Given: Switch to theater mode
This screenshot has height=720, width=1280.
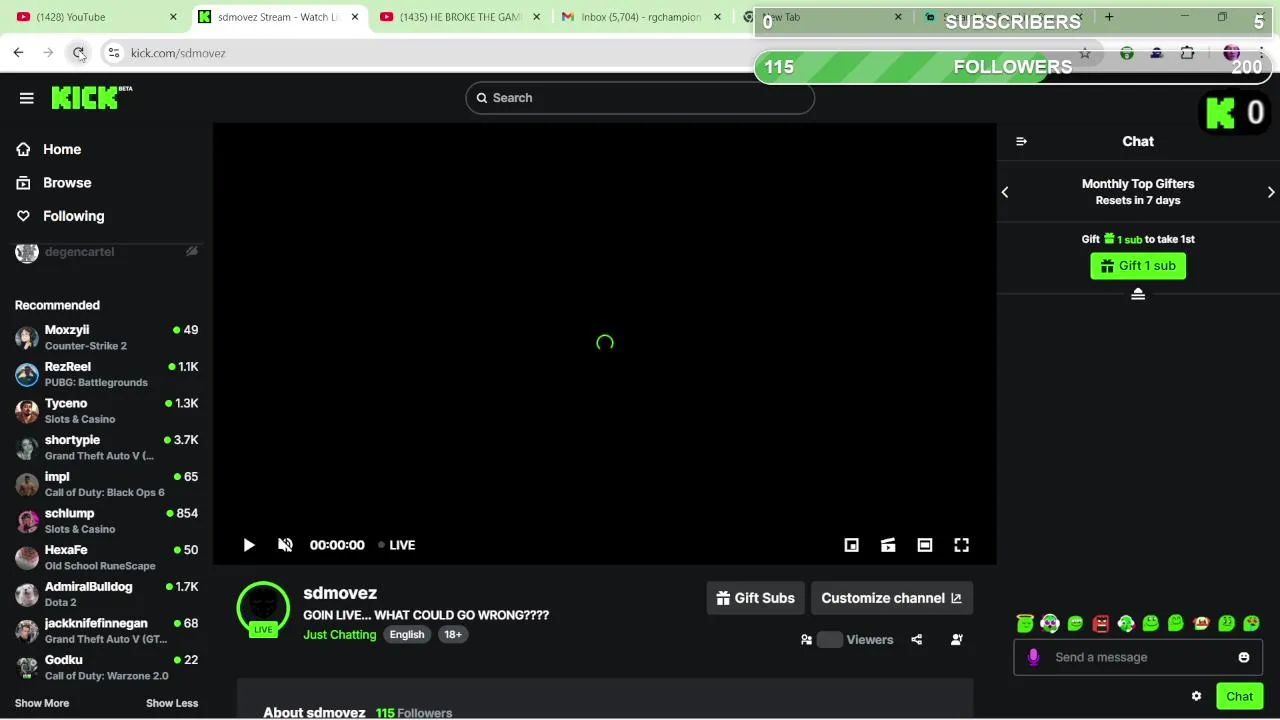Looking at the screenshot, I should (925, 545).
